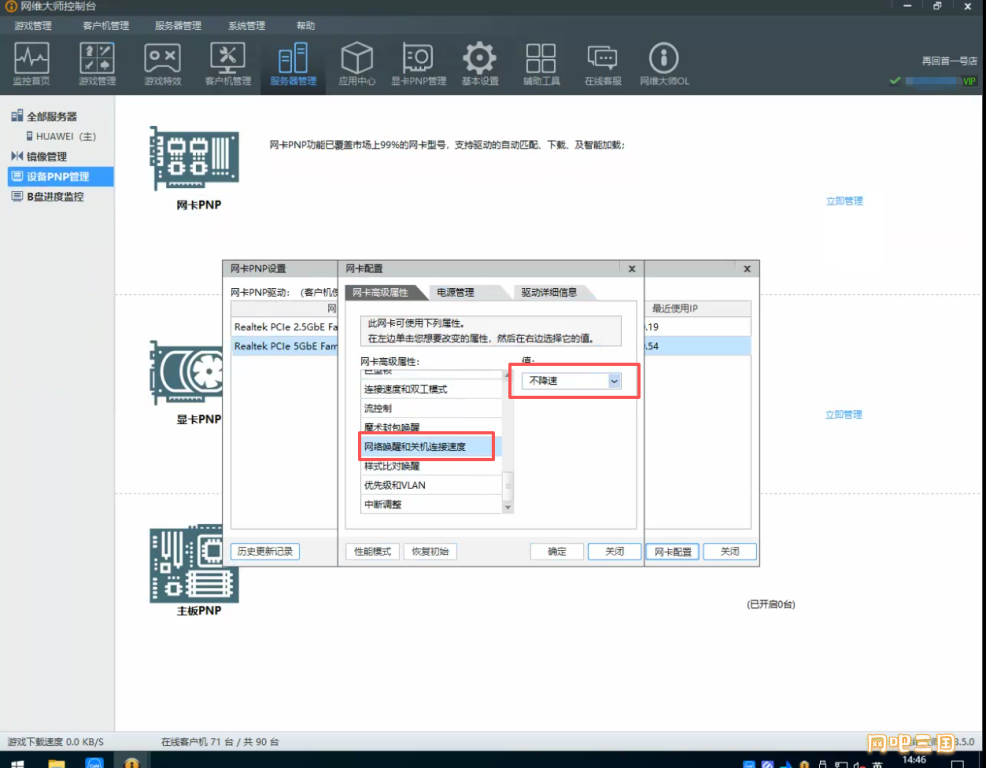986x768 pixels.
Task: Select the 中断调整 property
Action: click(x=431, y=504)
